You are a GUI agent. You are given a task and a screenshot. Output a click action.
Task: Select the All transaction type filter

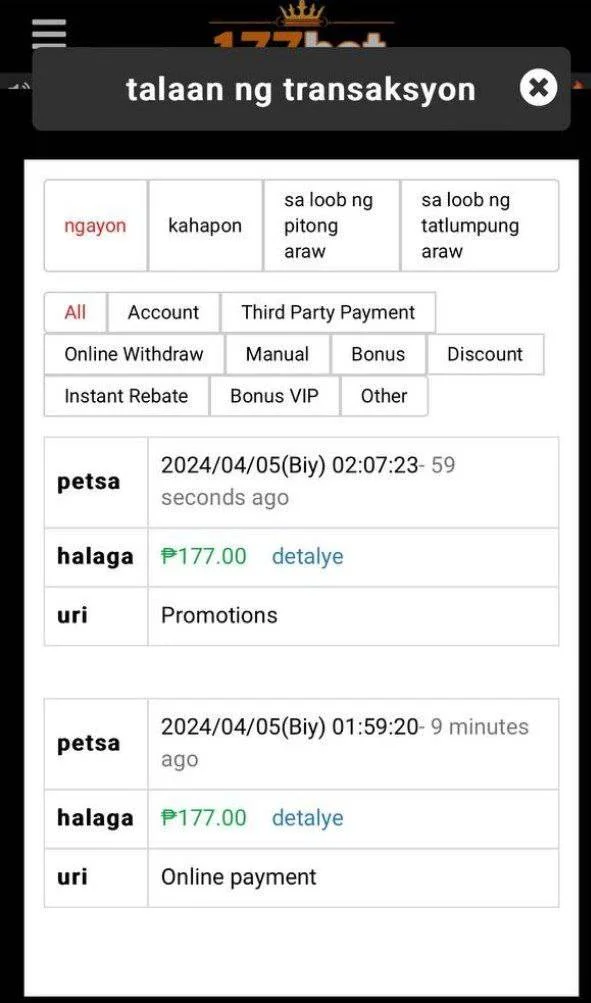[75, 312]
